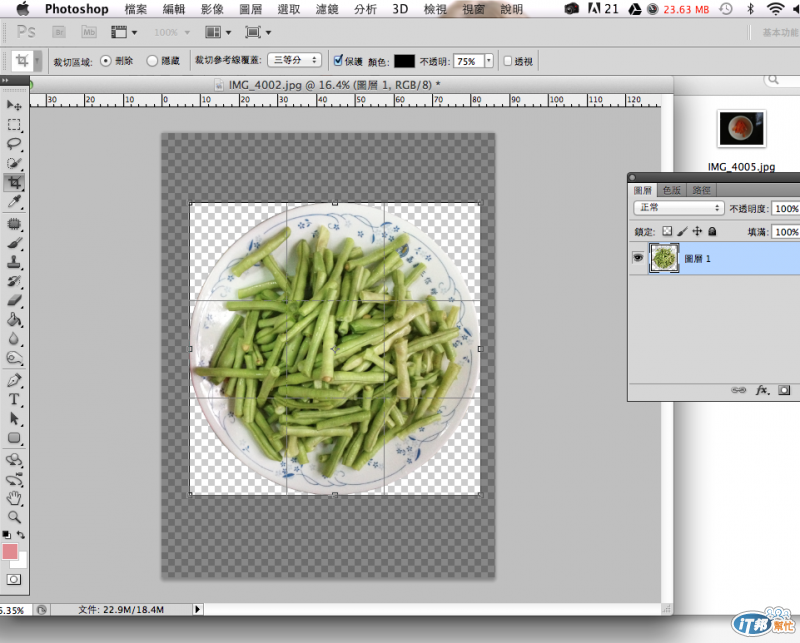Open layer blend mode 正常 dropdown

click(679, 208)
